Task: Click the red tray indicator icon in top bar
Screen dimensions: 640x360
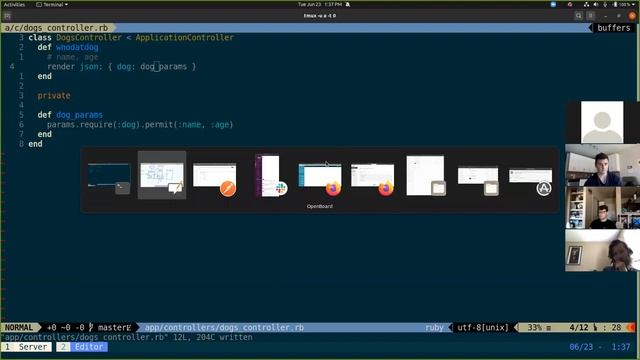Action: (570, 4)
